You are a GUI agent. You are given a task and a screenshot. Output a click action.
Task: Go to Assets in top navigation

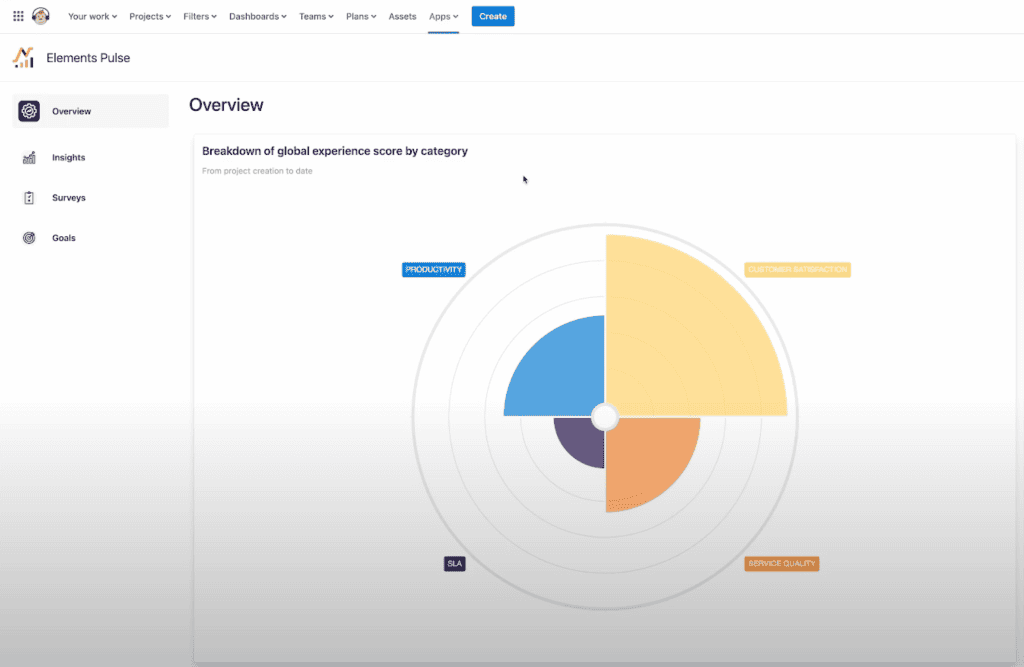click(402, 17)
